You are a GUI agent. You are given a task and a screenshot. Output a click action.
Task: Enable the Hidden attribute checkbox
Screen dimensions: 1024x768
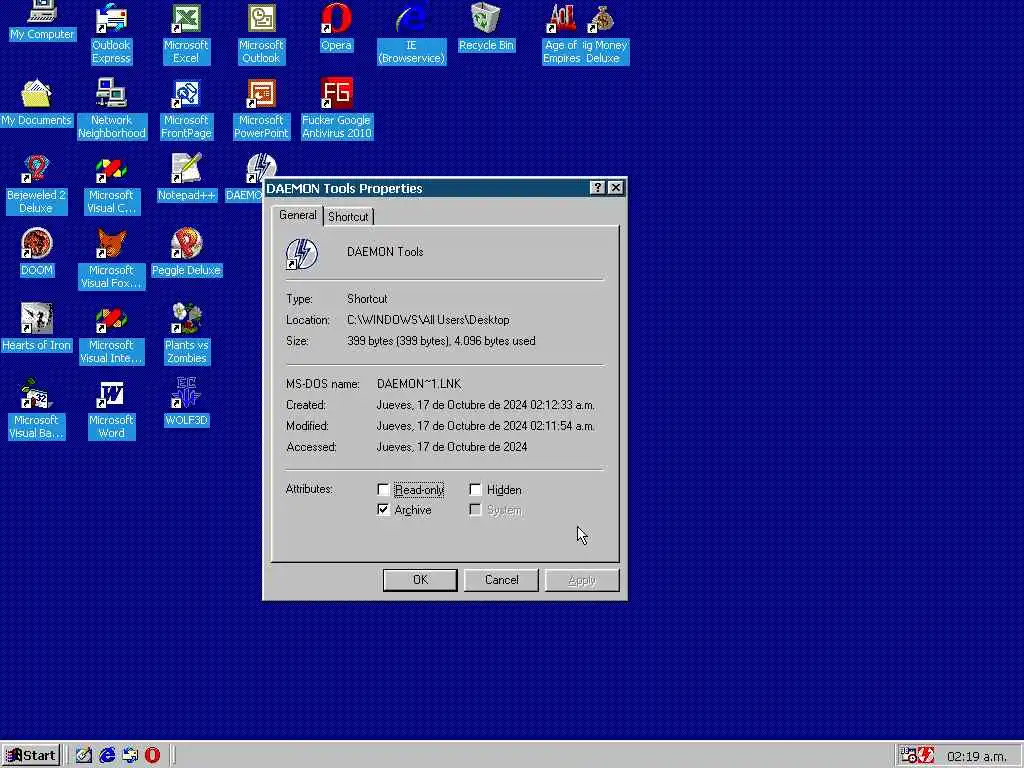[x=475, y=489]
